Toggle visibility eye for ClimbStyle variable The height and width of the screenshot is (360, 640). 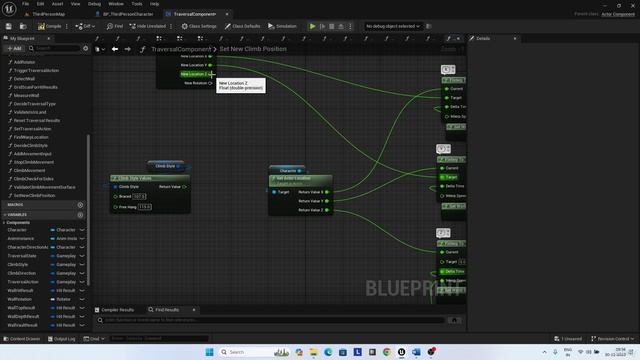click(x=82, y=264)
